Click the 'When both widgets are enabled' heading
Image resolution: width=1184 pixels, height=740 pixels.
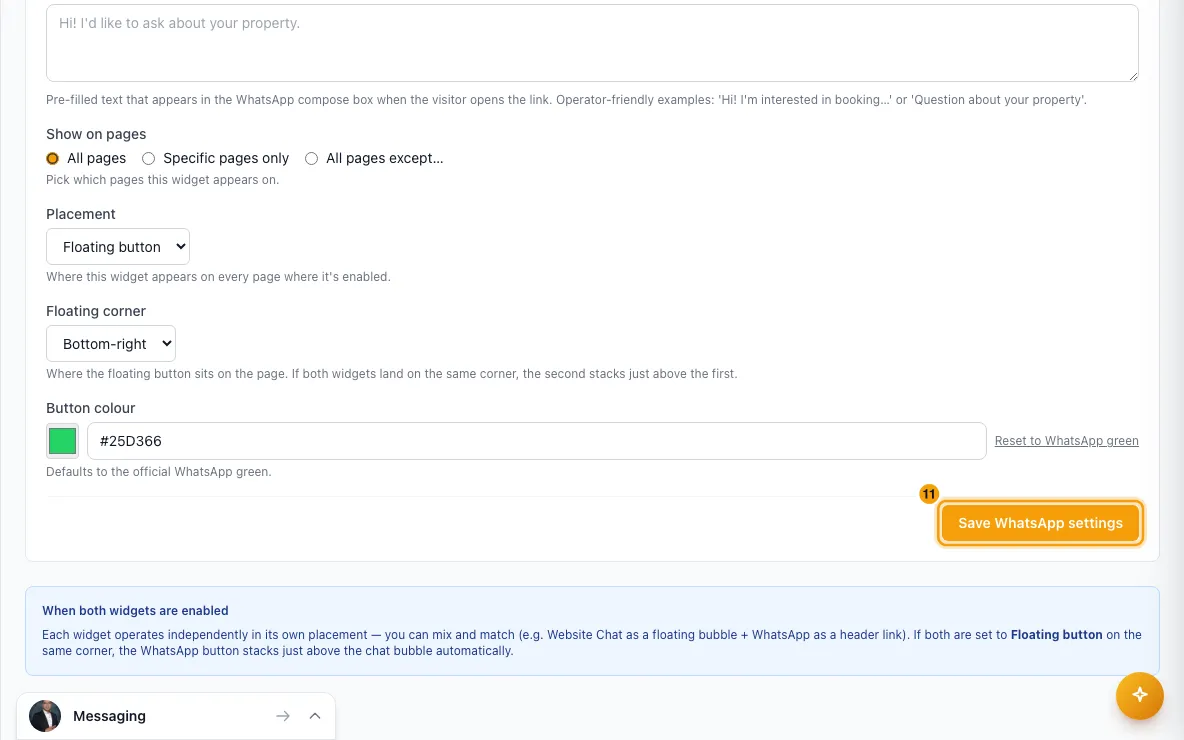tap(135, 611)
